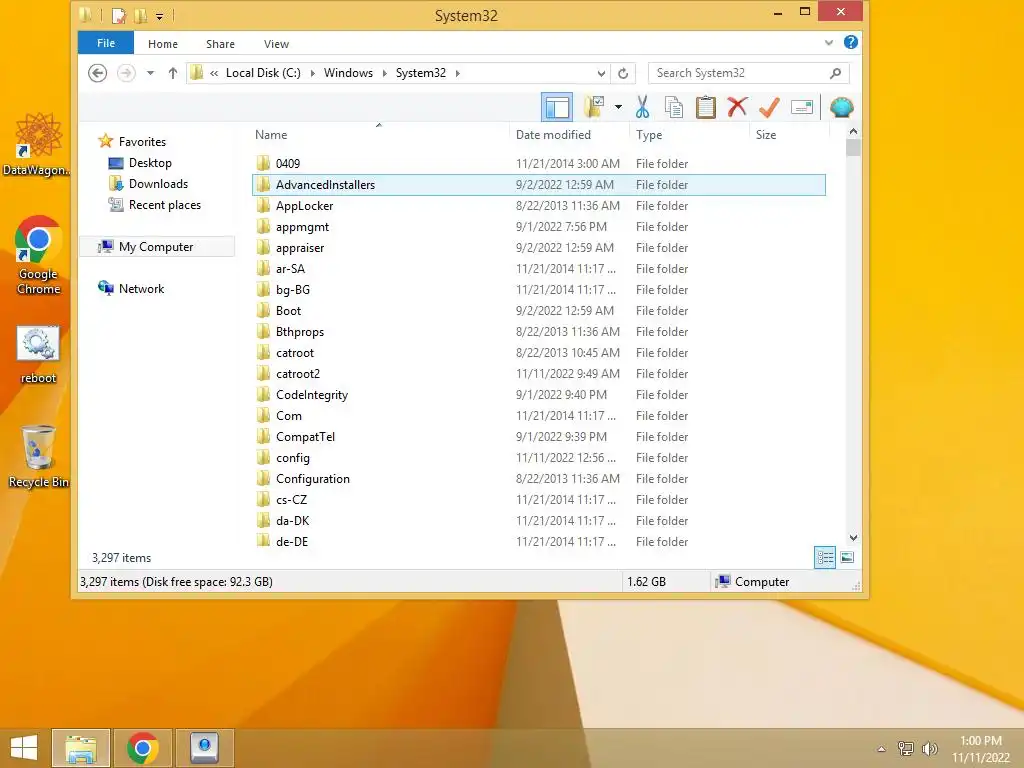Open the Windows Start button
The height and width of the screenshot is (768, 1024).
24,748
